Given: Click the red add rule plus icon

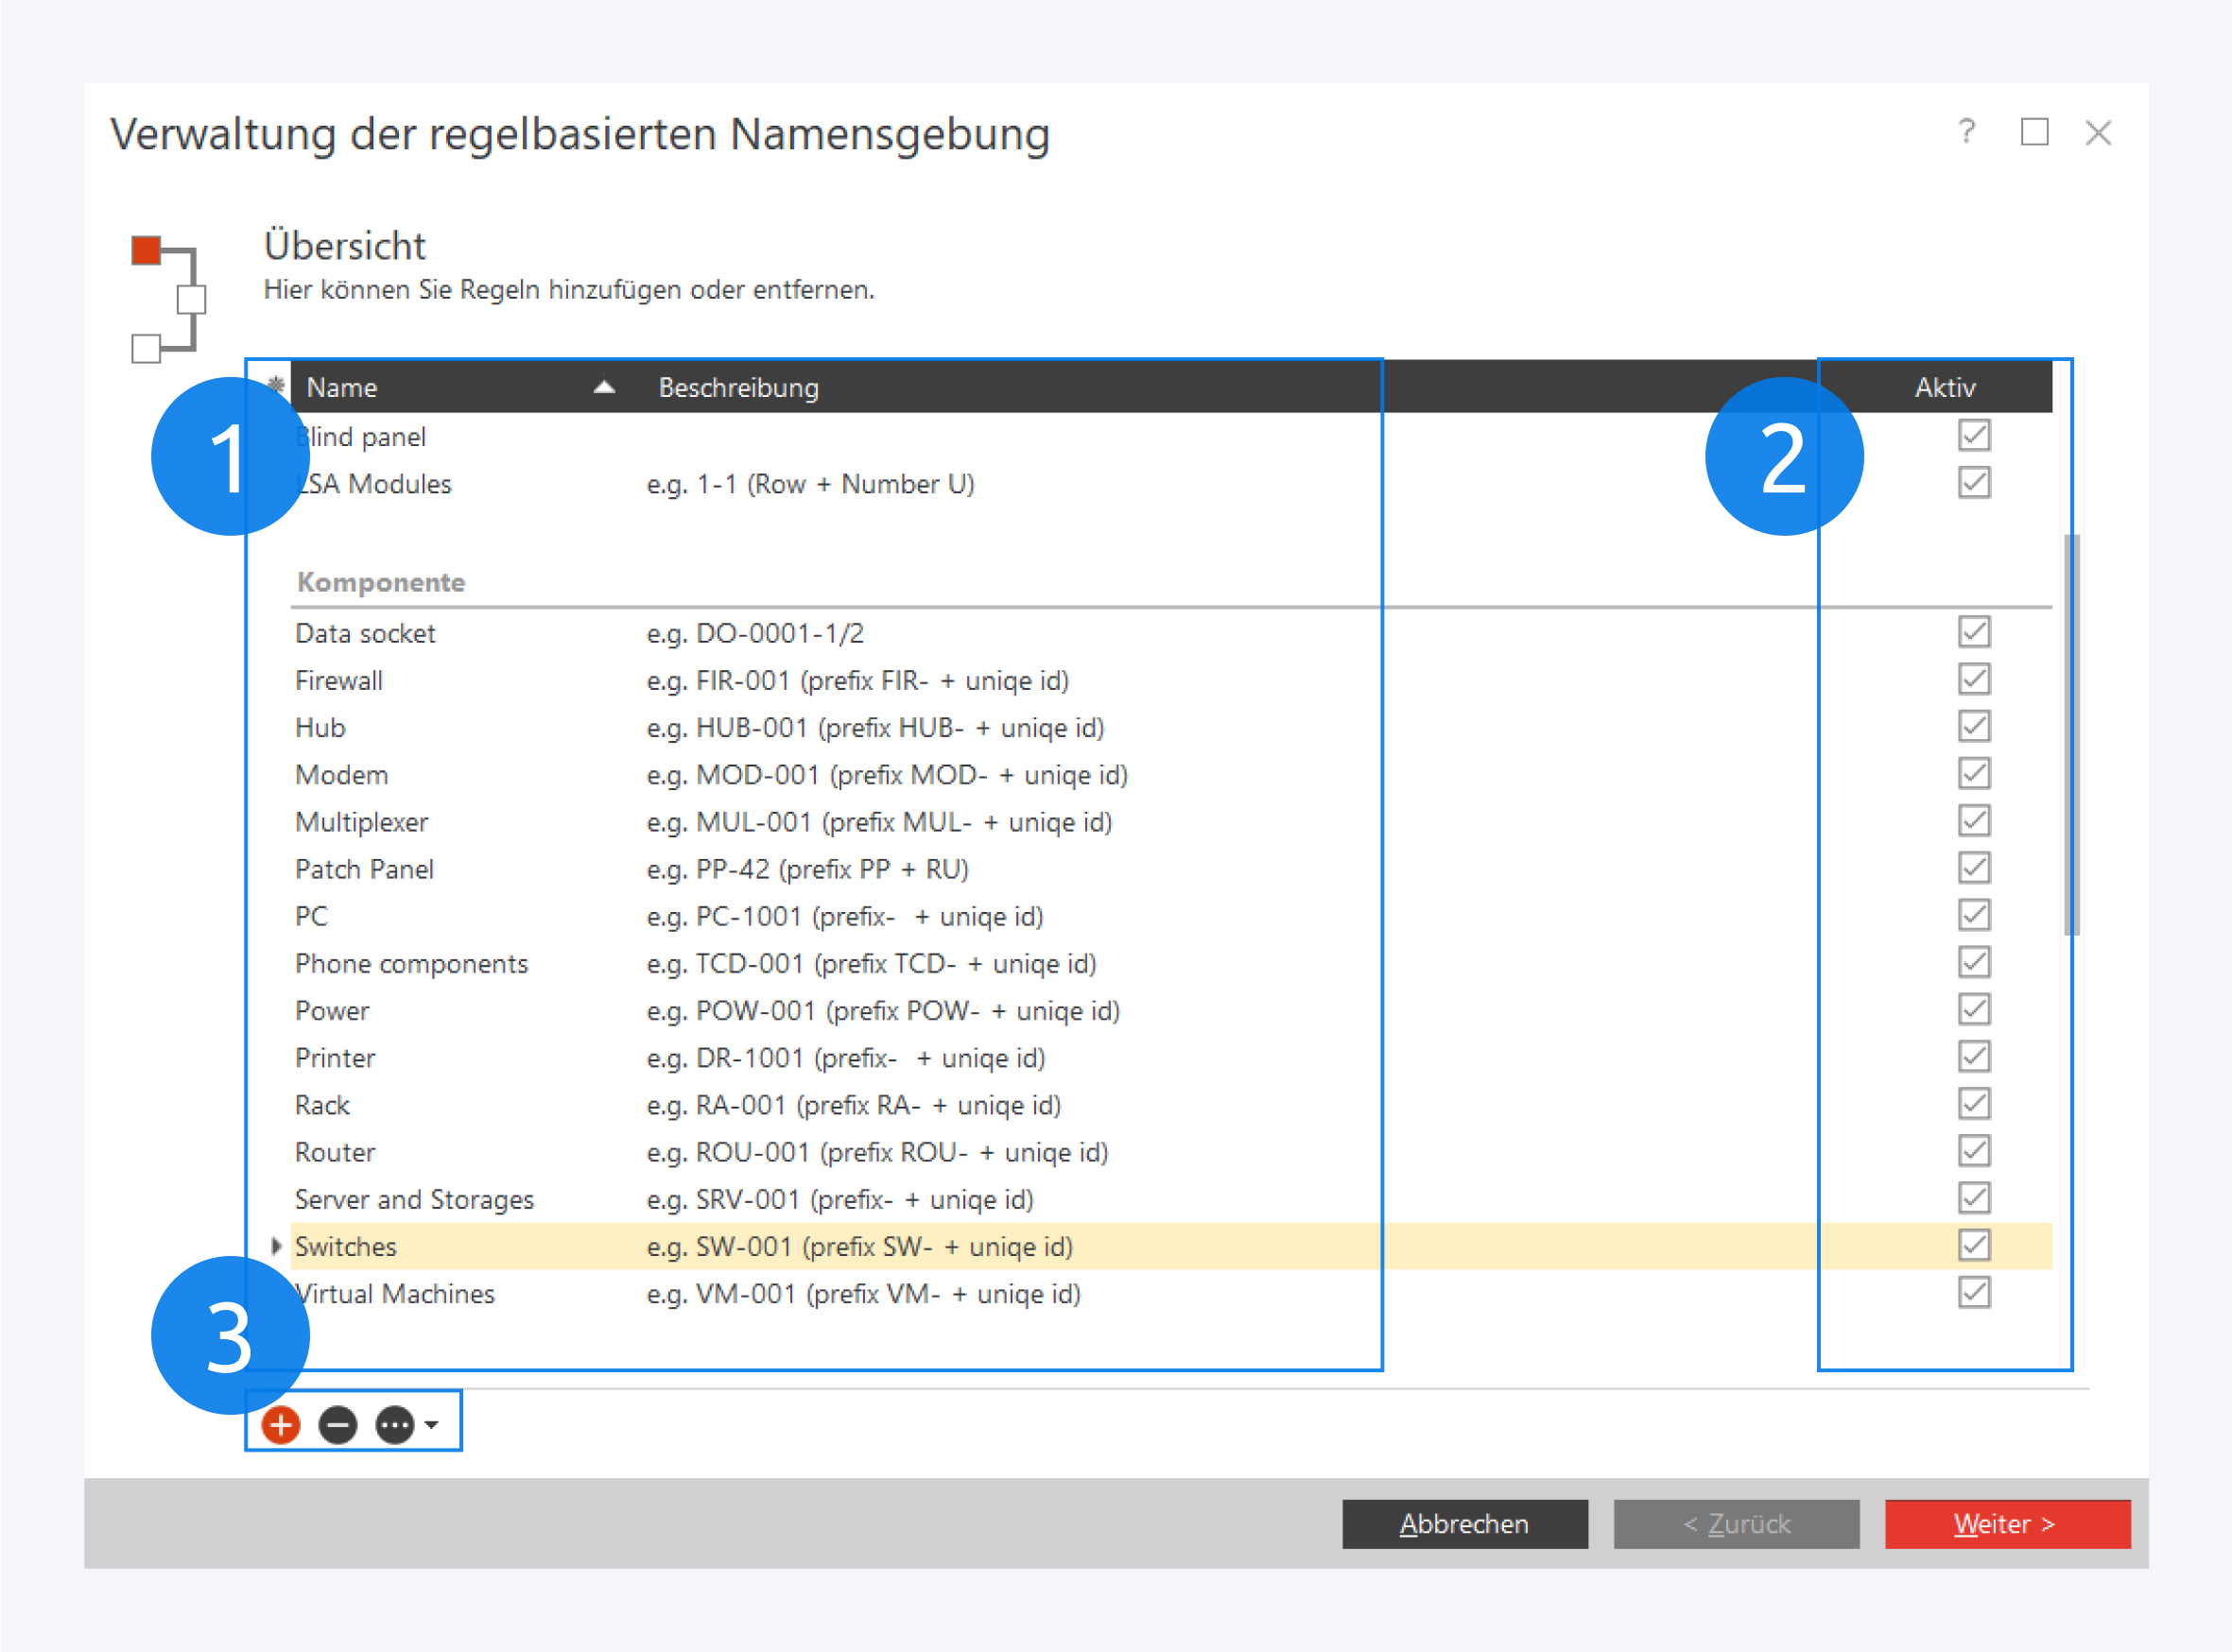Looking at the screenshot, I should pyautogui.click(x=281, y=1424).
